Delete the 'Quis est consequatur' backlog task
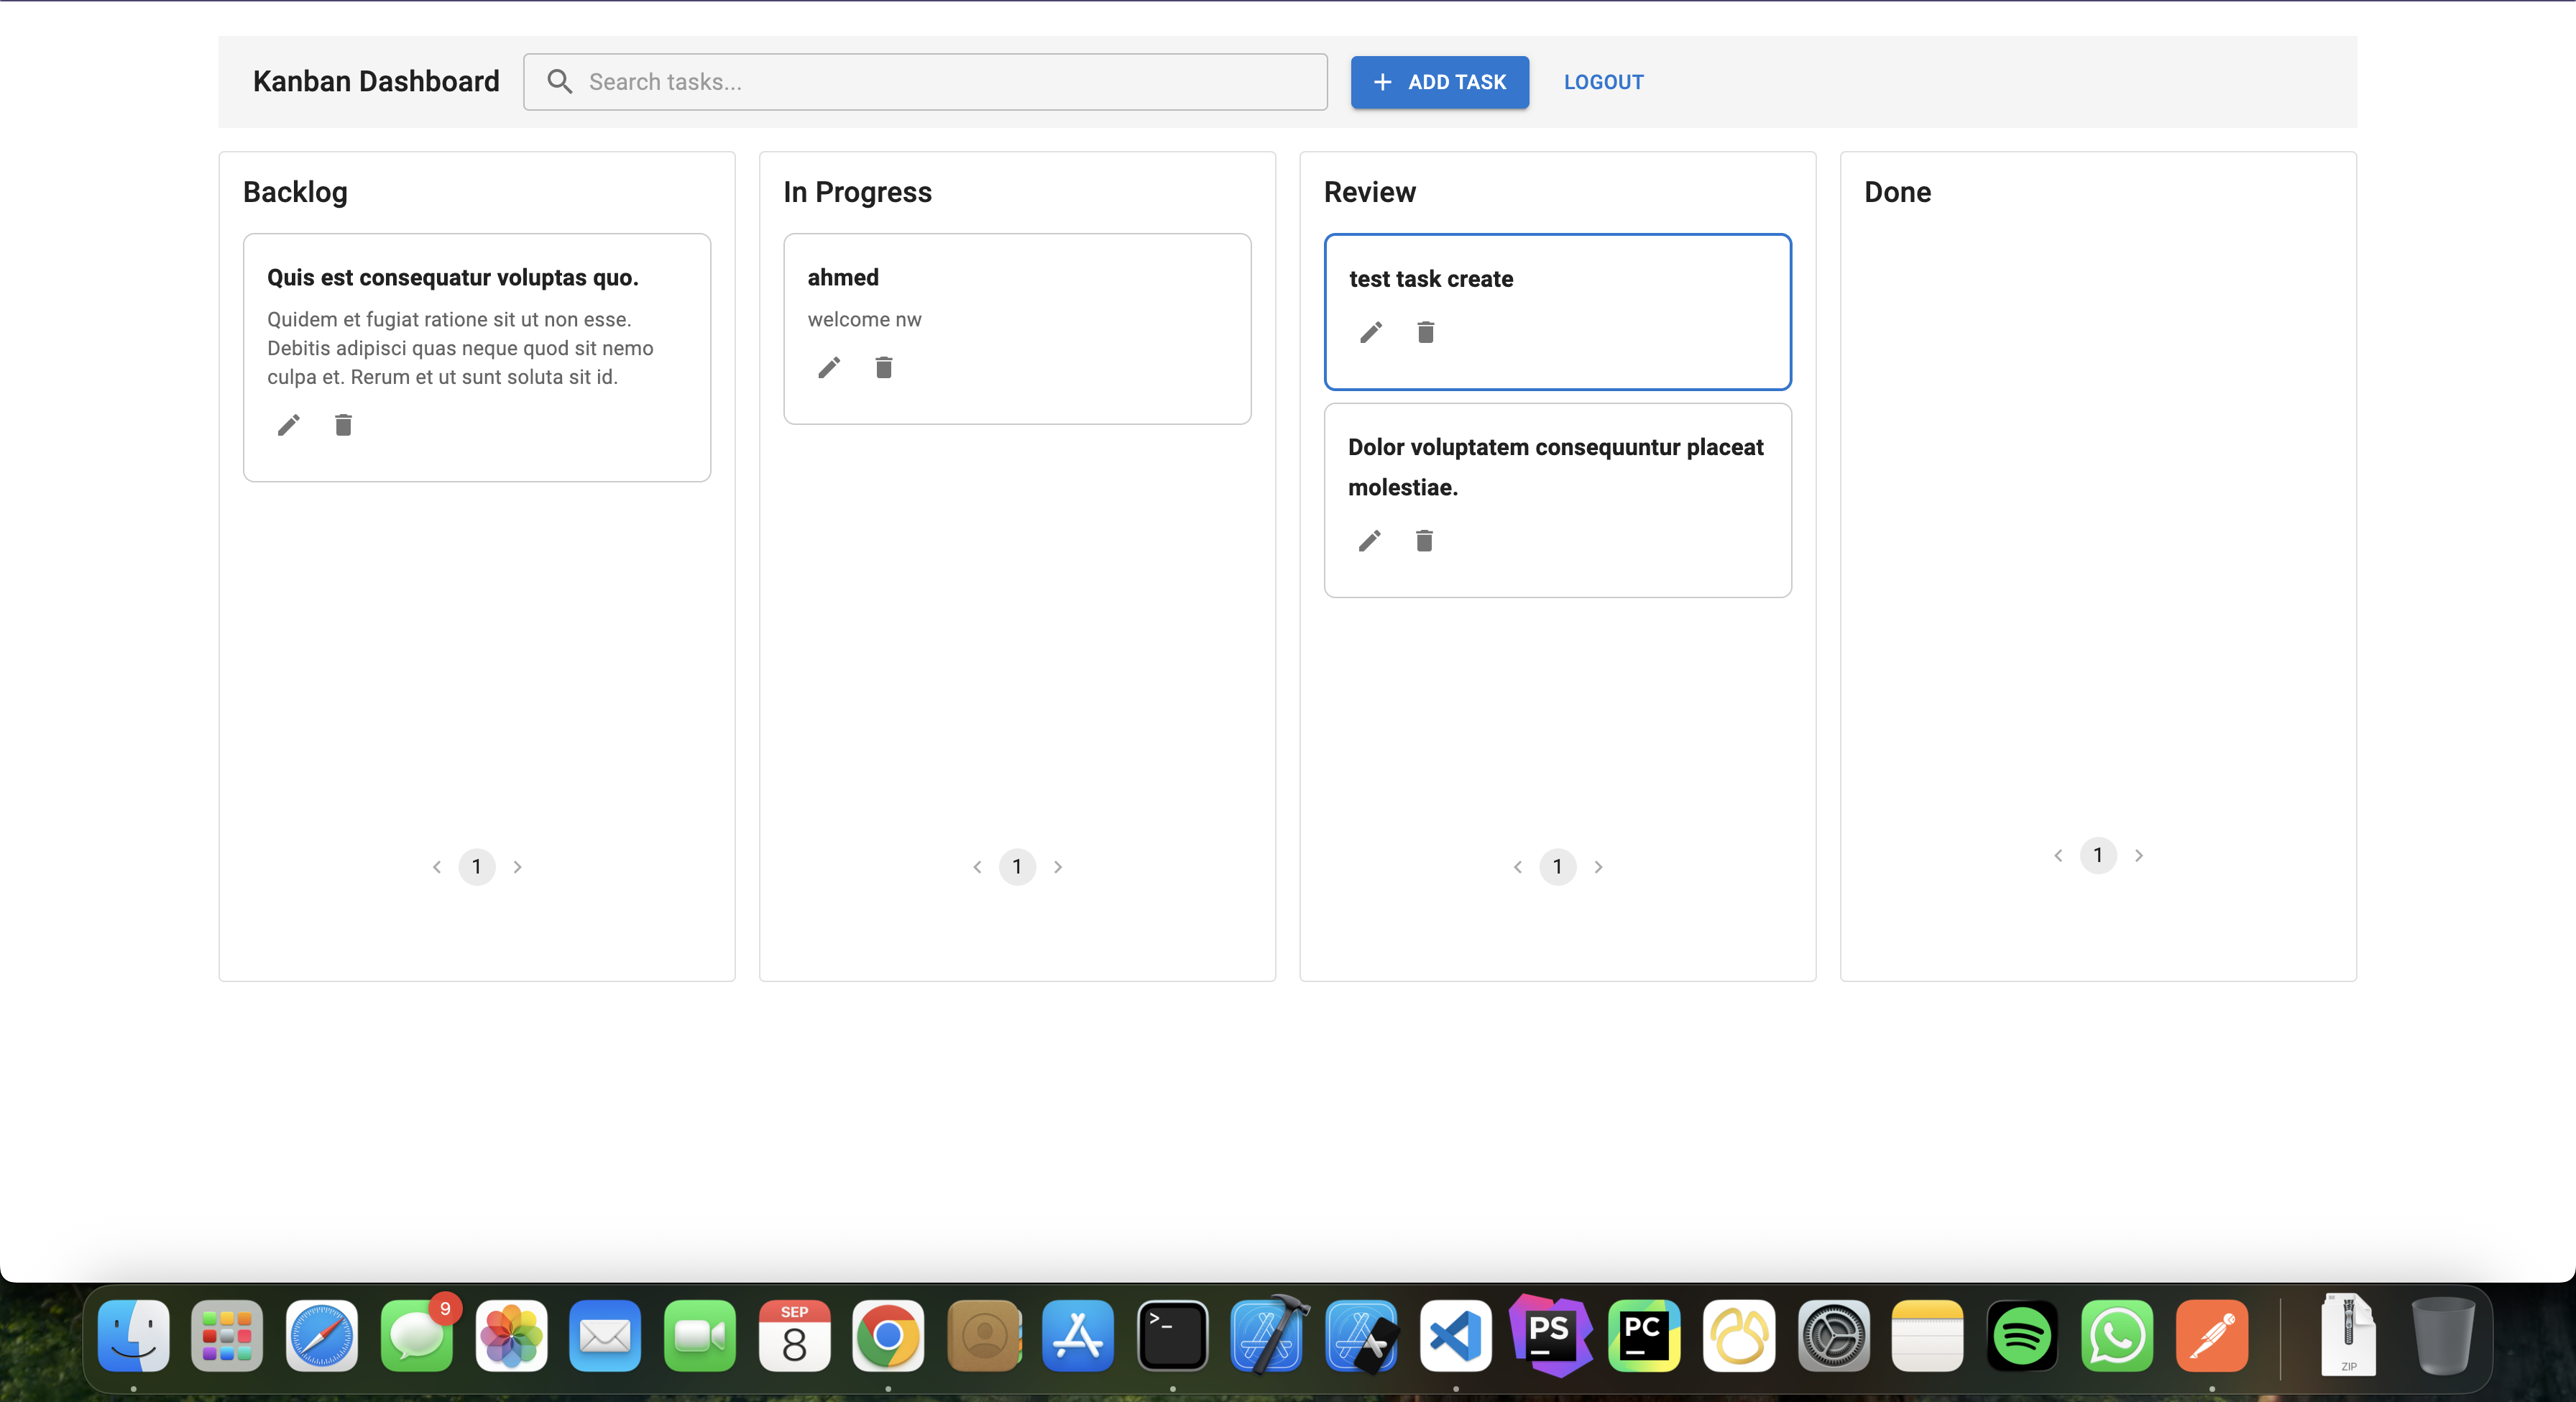The image size is (2576, 1402). click(343, 425)
